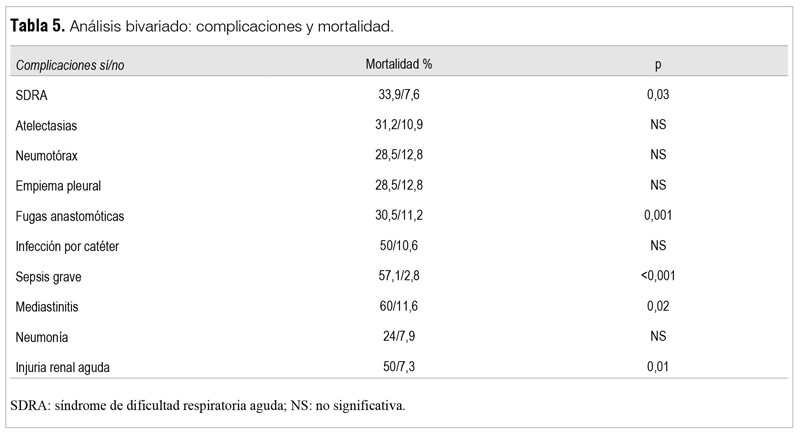Select the Injuria renal aguda row label
The width and height of the screenshot is (800, 434).
pyautogui.click(x=63, y=367)
